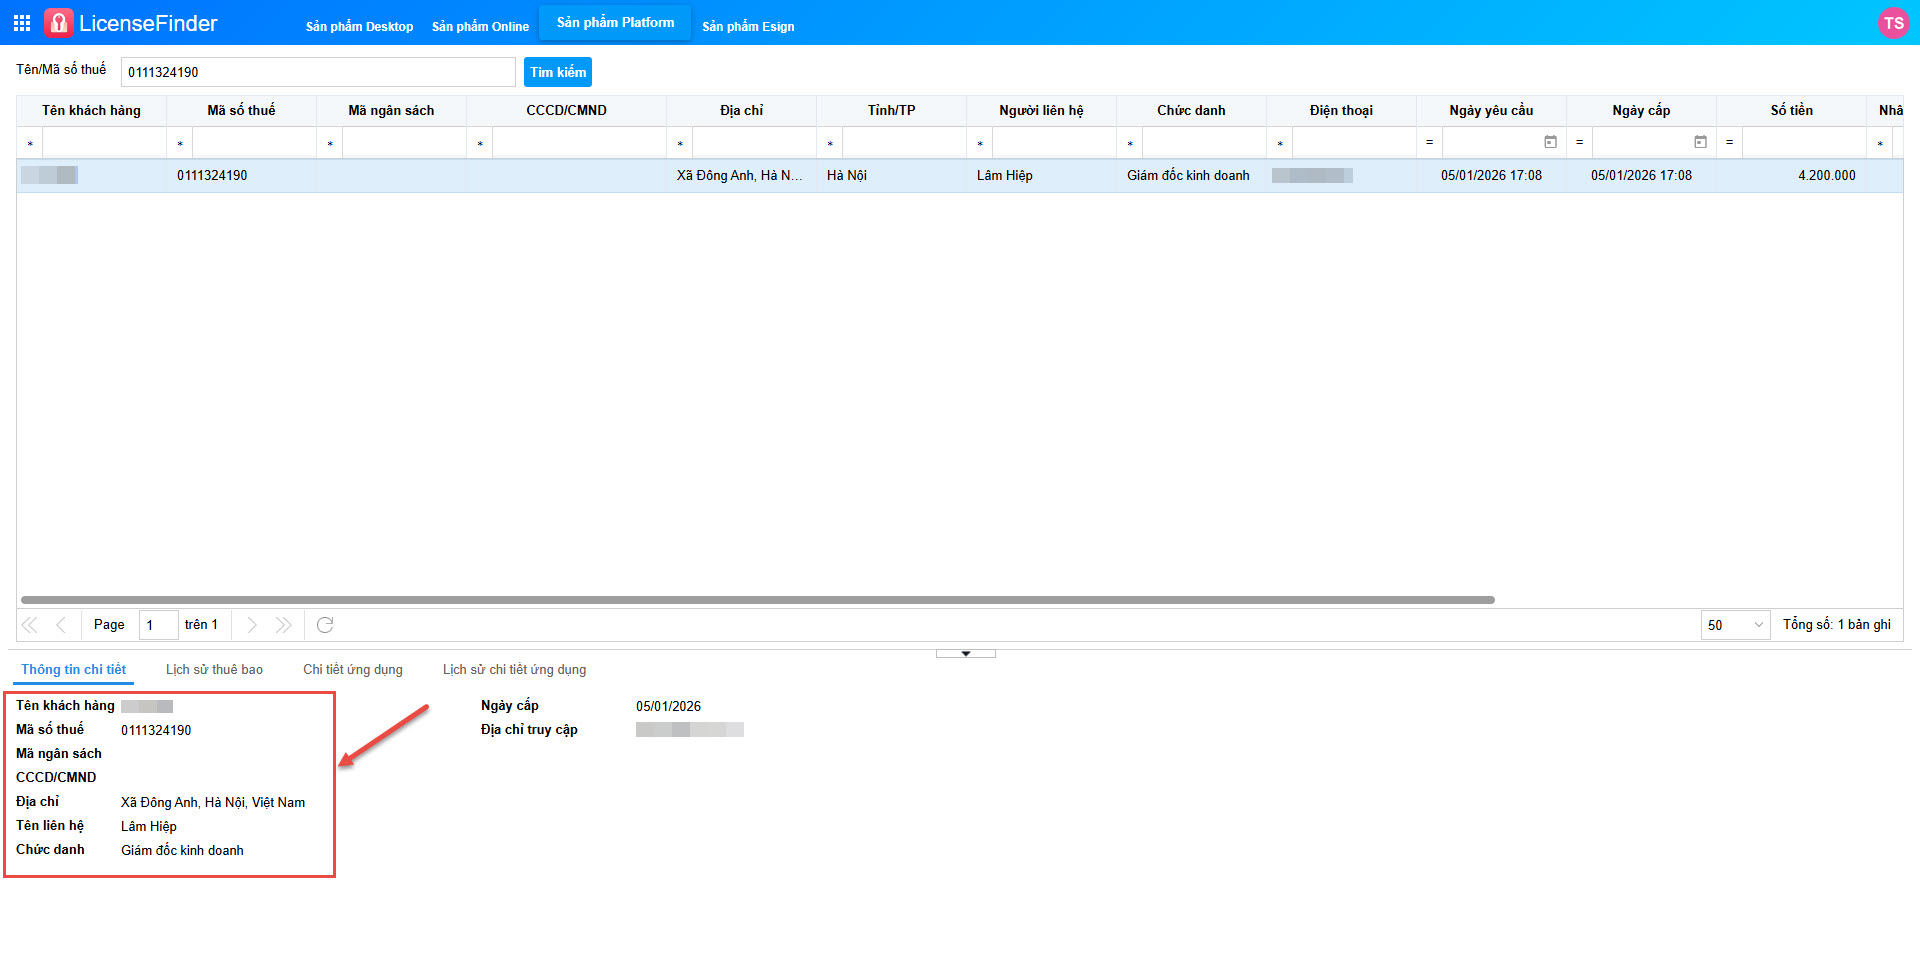Image resolution: width=1920 pixels, height=953 pixels.
Task: Click the Tìm kiếm search button
Action: pos(558,72)
